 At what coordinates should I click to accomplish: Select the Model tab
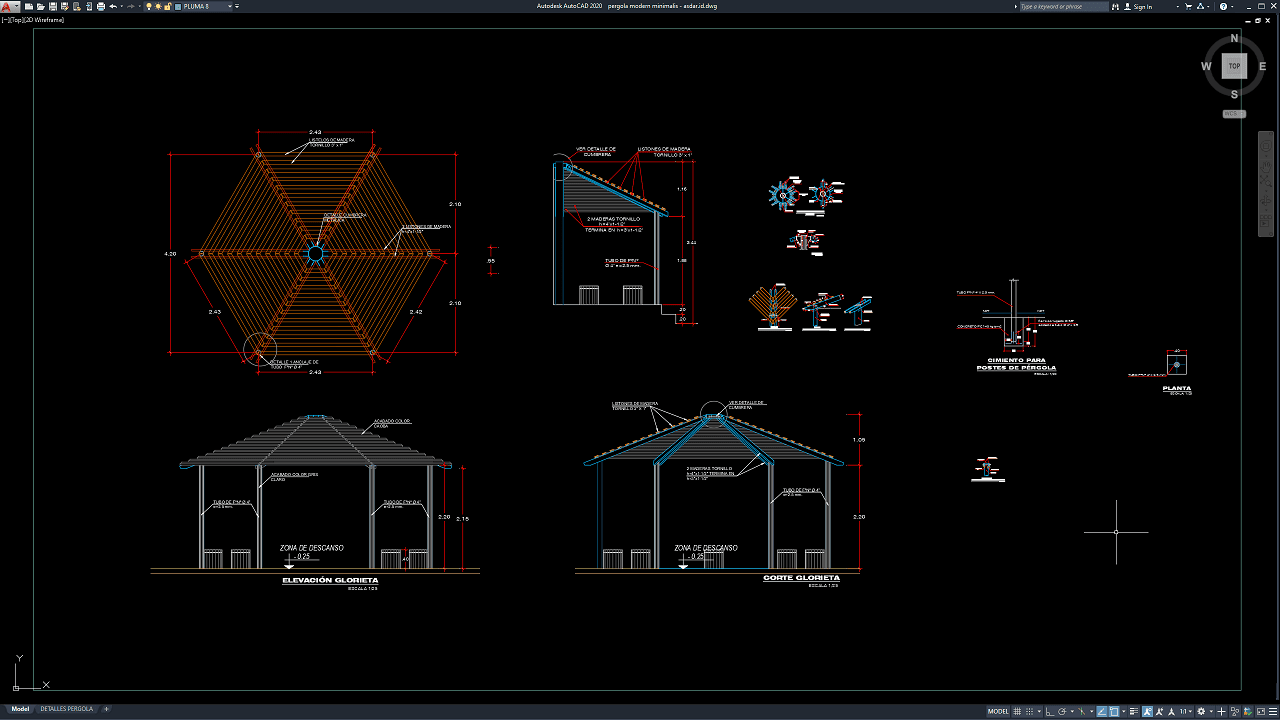point(20,709)
